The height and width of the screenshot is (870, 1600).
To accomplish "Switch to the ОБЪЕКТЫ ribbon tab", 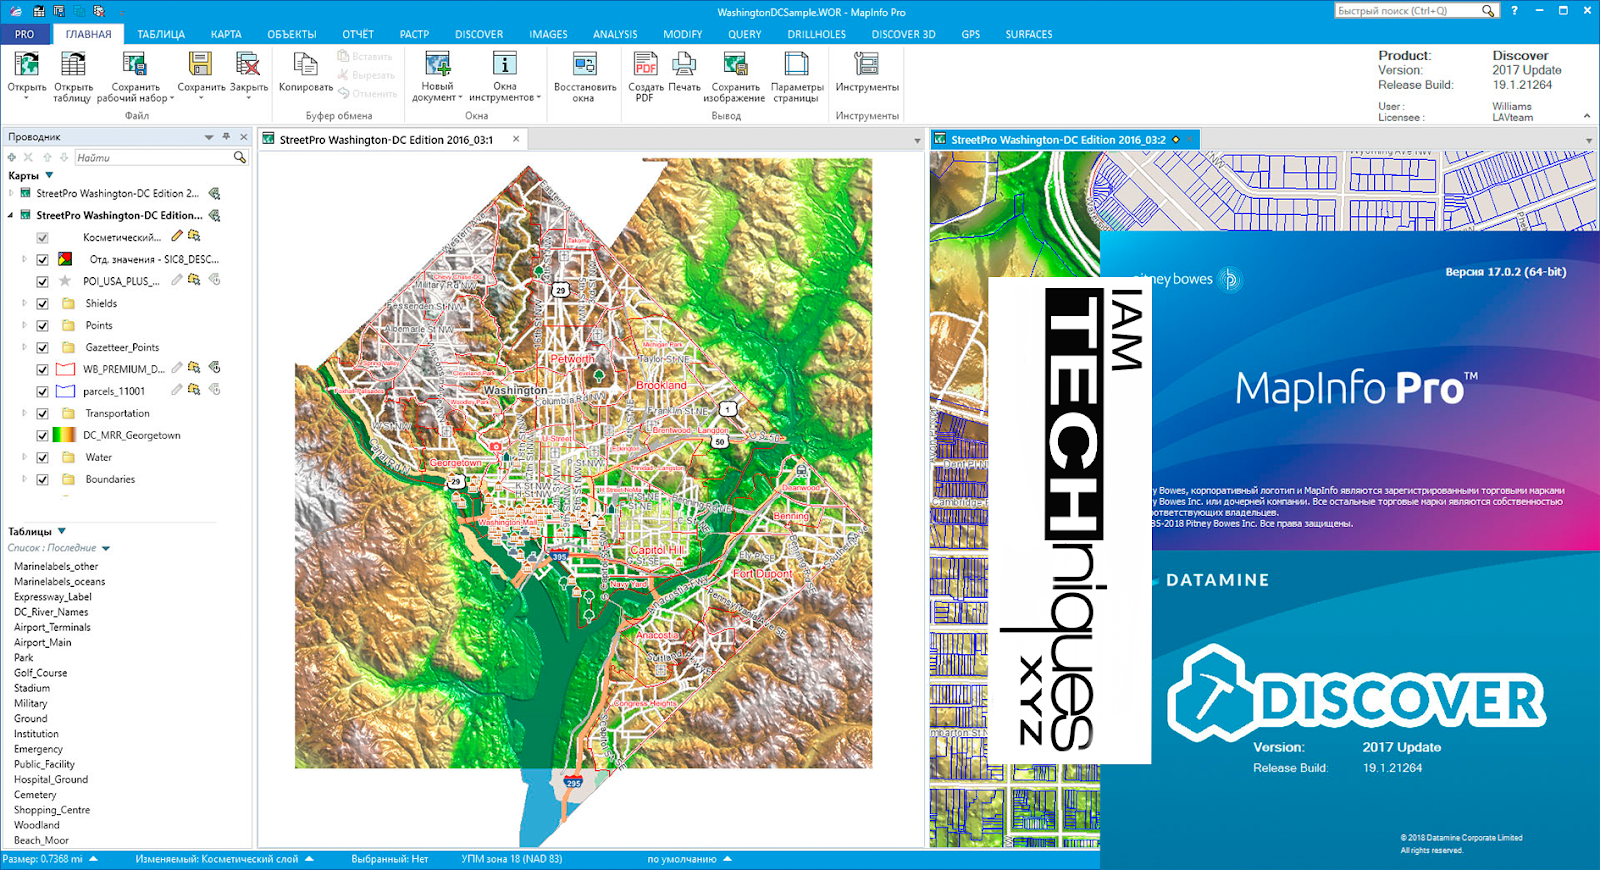I will coord(292,34).
